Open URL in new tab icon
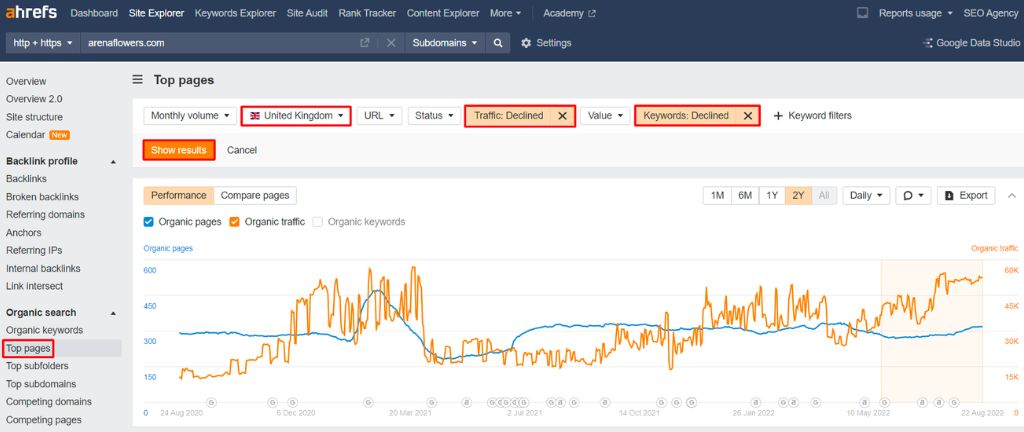 click(365, 43)
